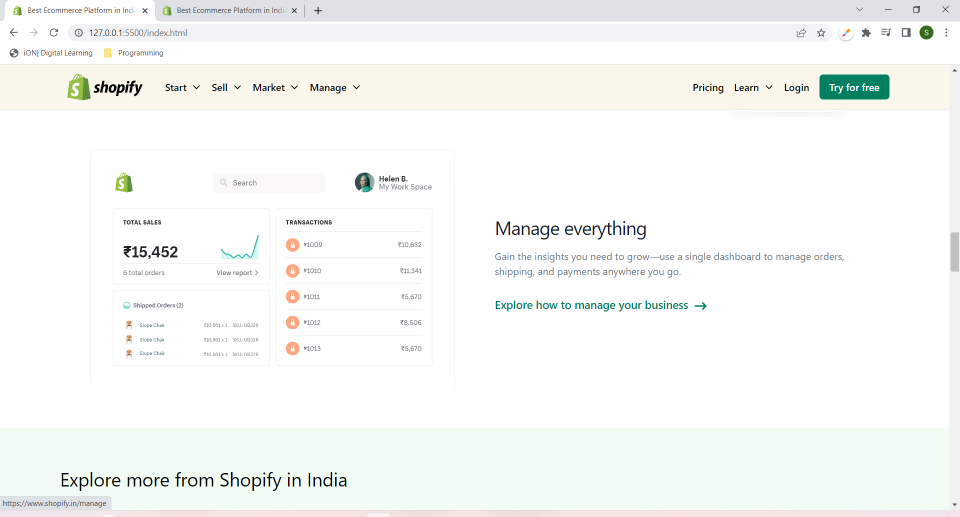Click the site information icon in address bar
960x517 pixels.
pyautogui.click(x=78, y=32)
